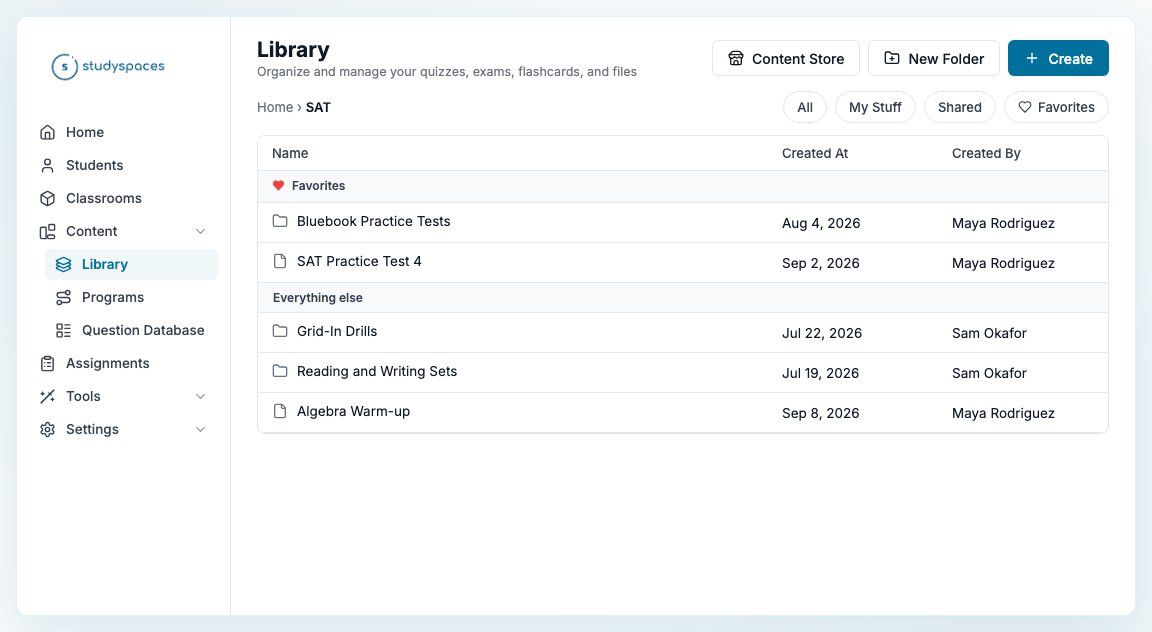1152x632 pixels.
Task: Select the All filter tab
Action: (805, 107)
